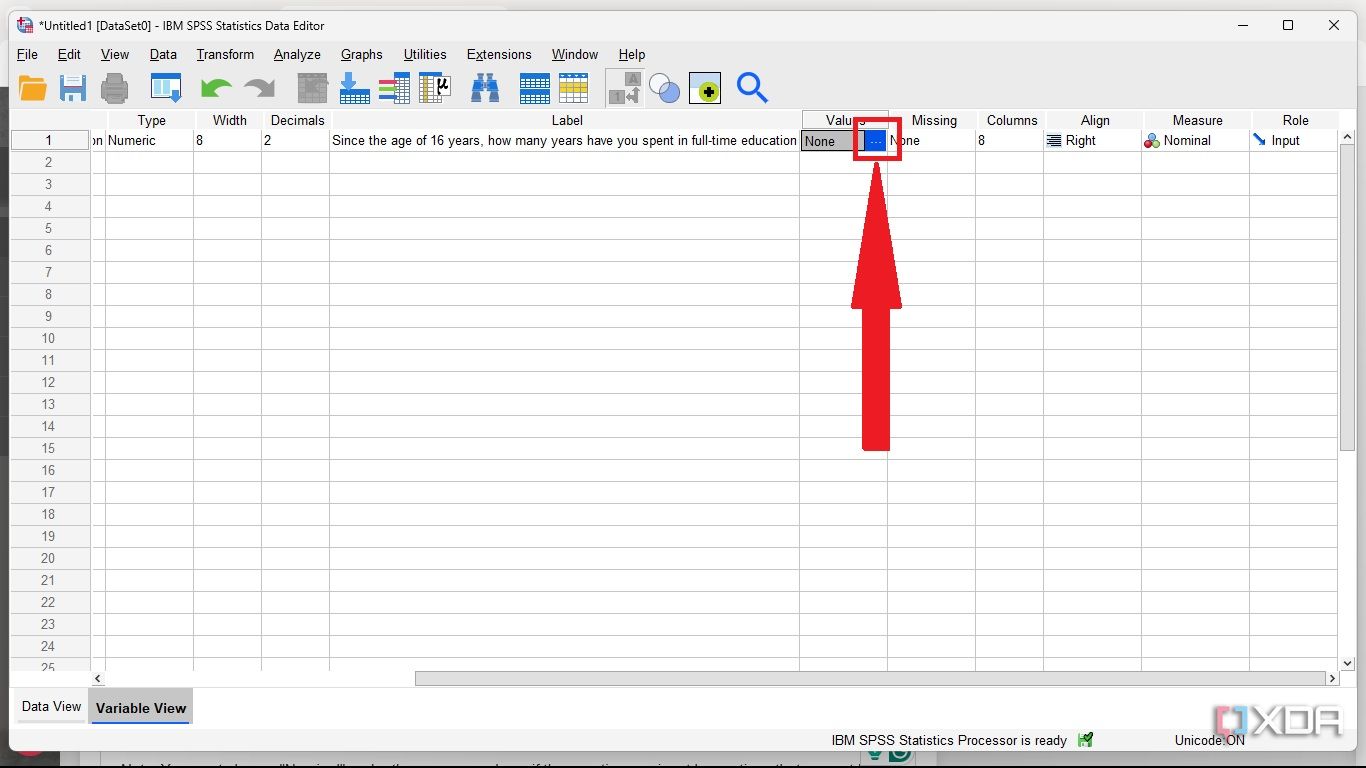Save the document with the floppy disk icon
The image size is (1366, 768).
(x=73, y=89)
